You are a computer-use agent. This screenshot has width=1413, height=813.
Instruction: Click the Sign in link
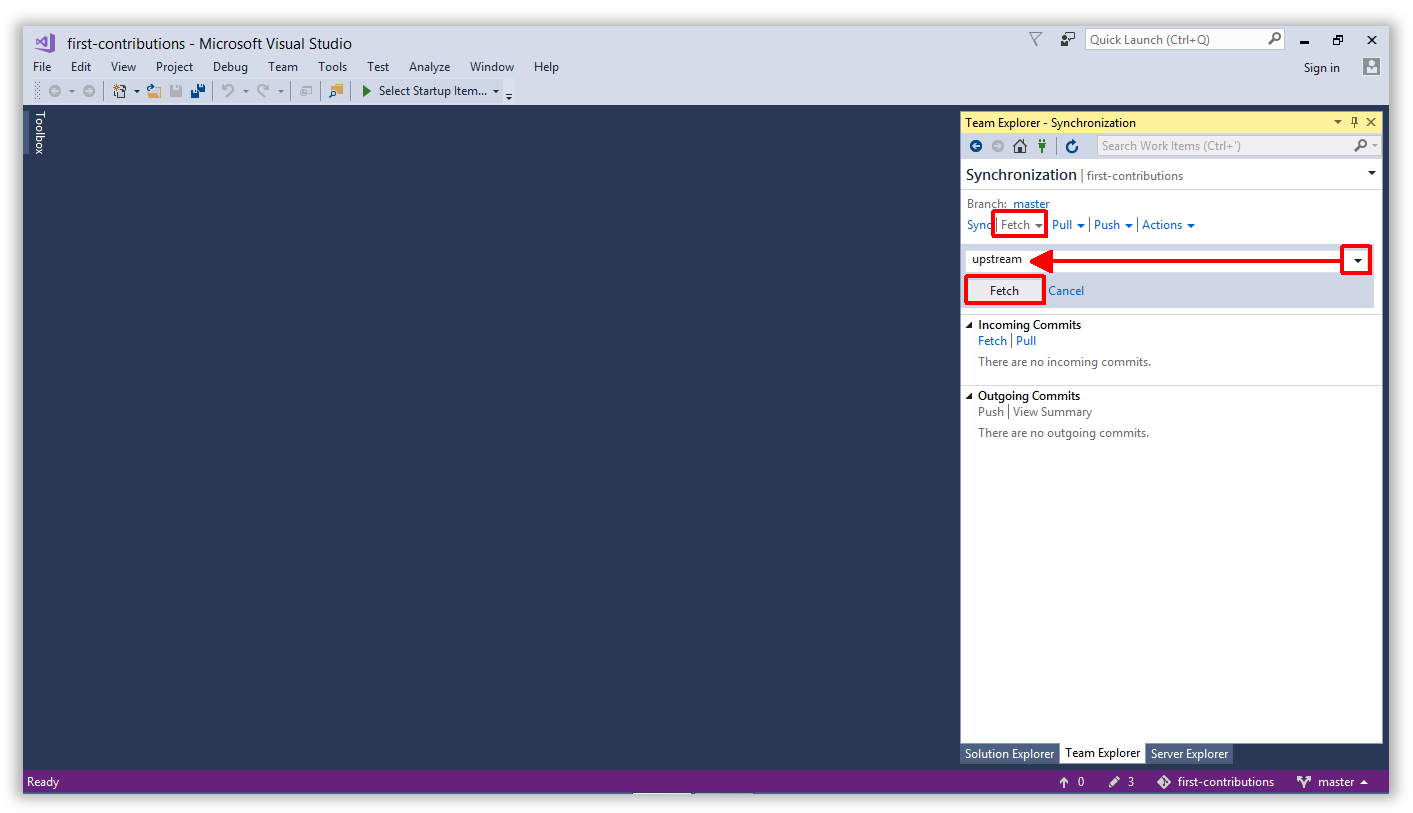[x=1322, y=68]
